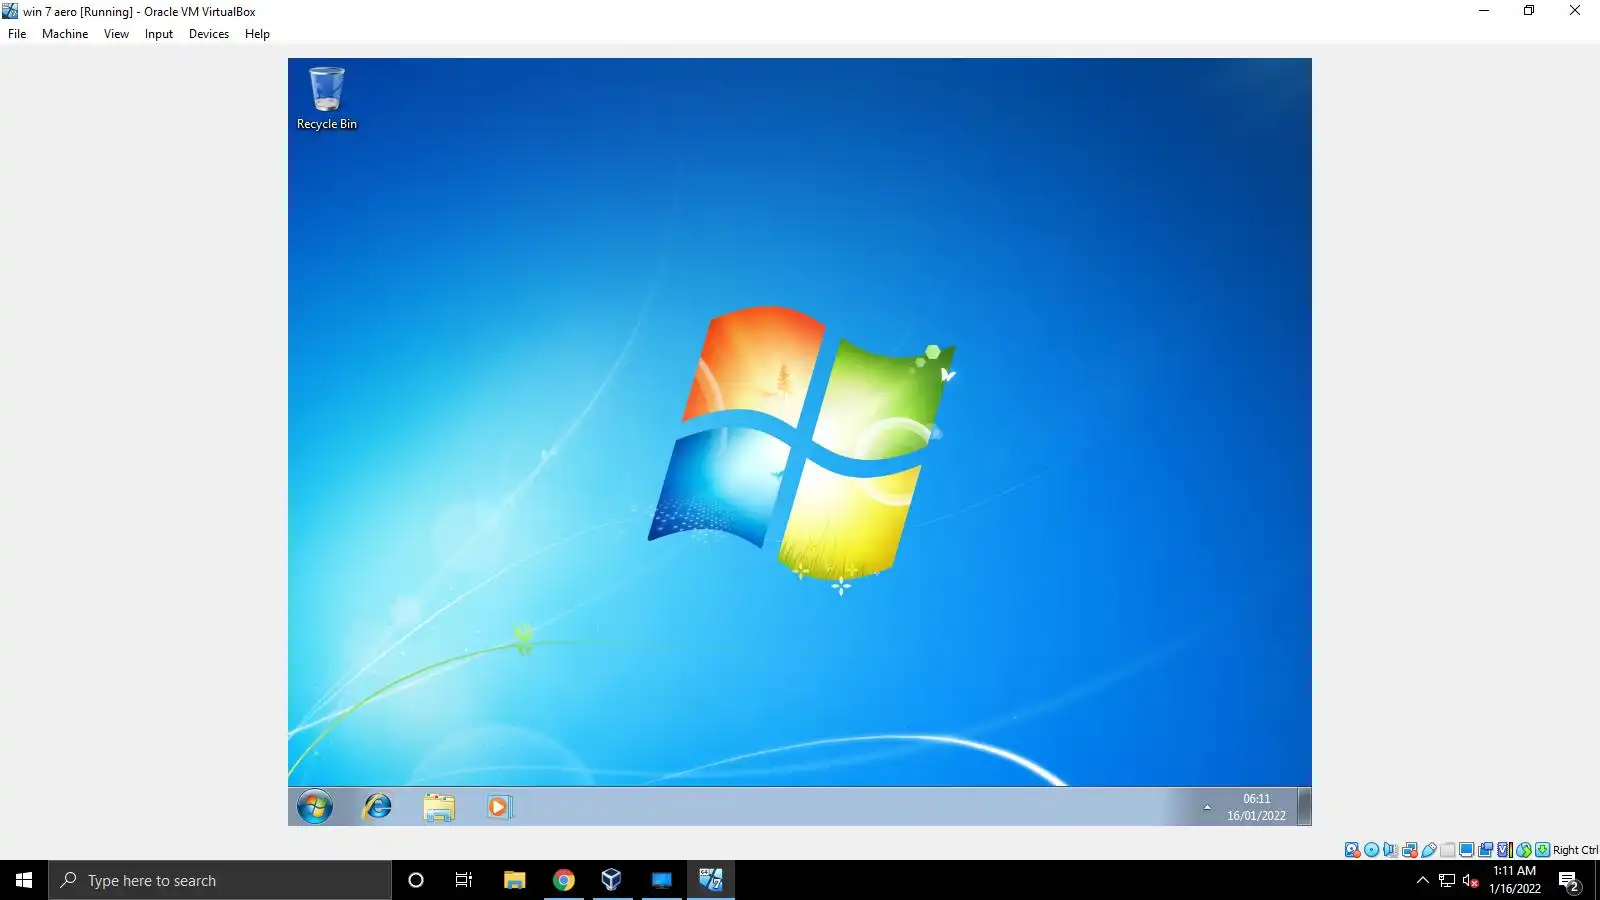Open host clock showing 1:11 AM
Image resolution: width=1600 pixels, height=900 pixels.
coord(1515,880)
